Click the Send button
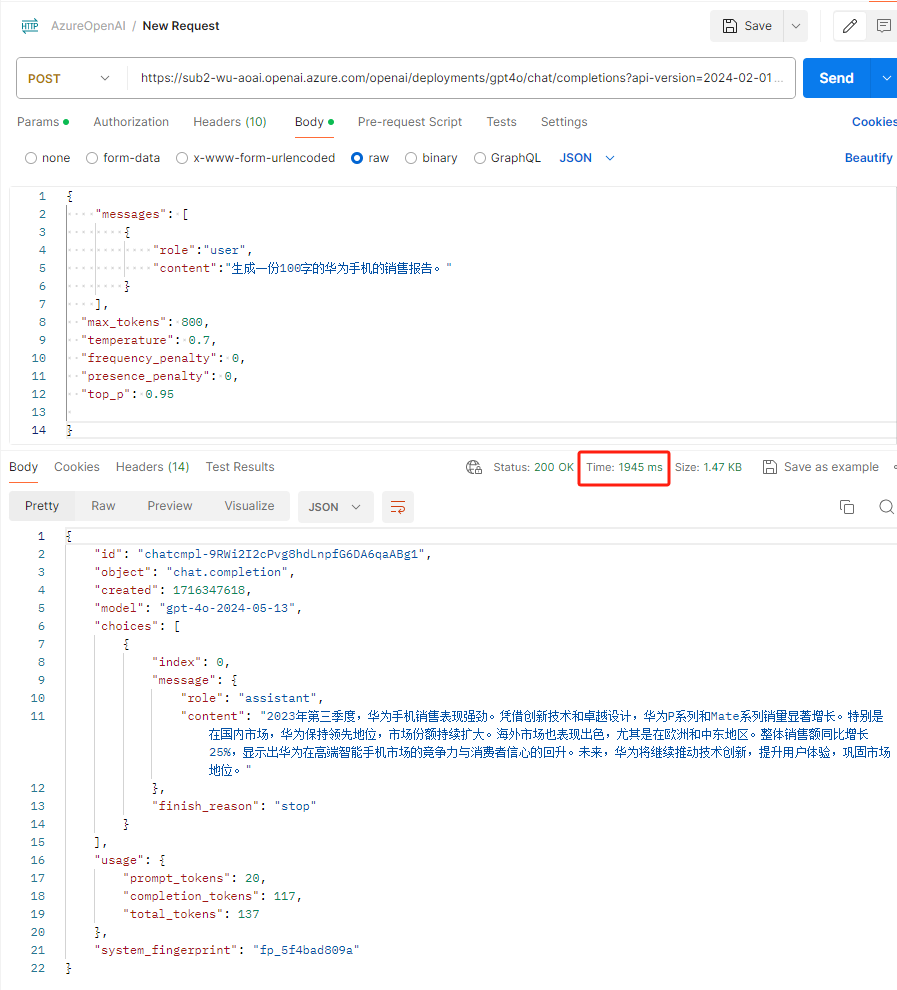 836,78
